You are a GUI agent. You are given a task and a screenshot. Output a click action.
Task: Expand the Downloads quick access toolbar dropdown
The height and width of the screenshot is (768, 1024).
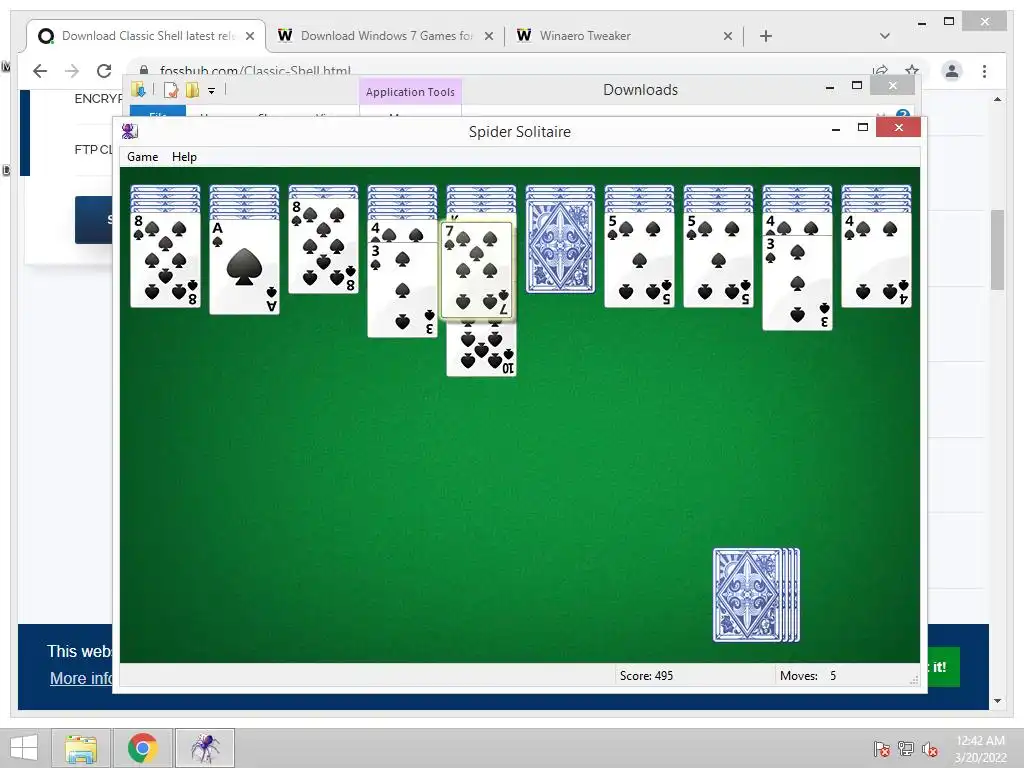click(x=212, y=91)
